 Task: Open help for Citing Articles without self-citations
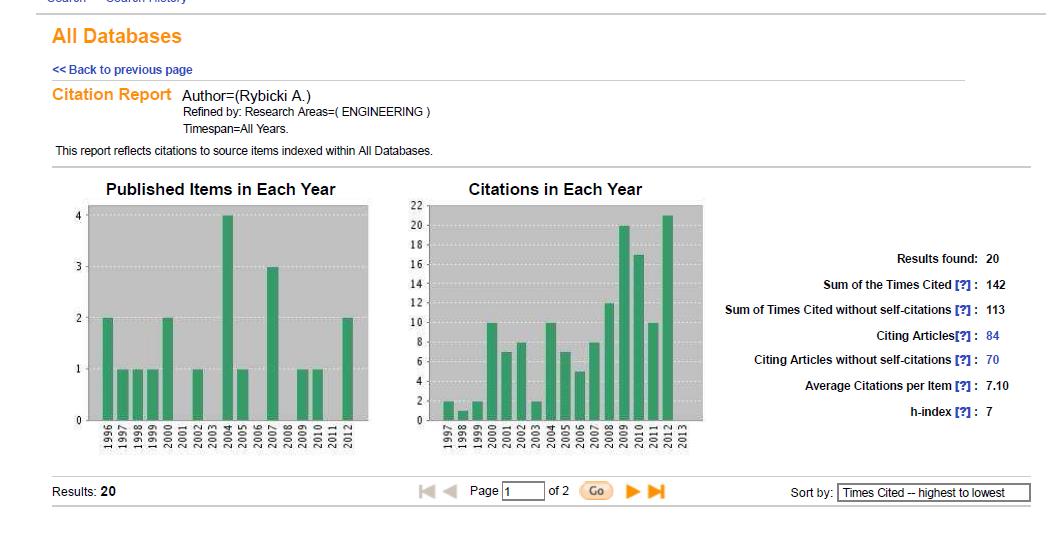[962, 361]
